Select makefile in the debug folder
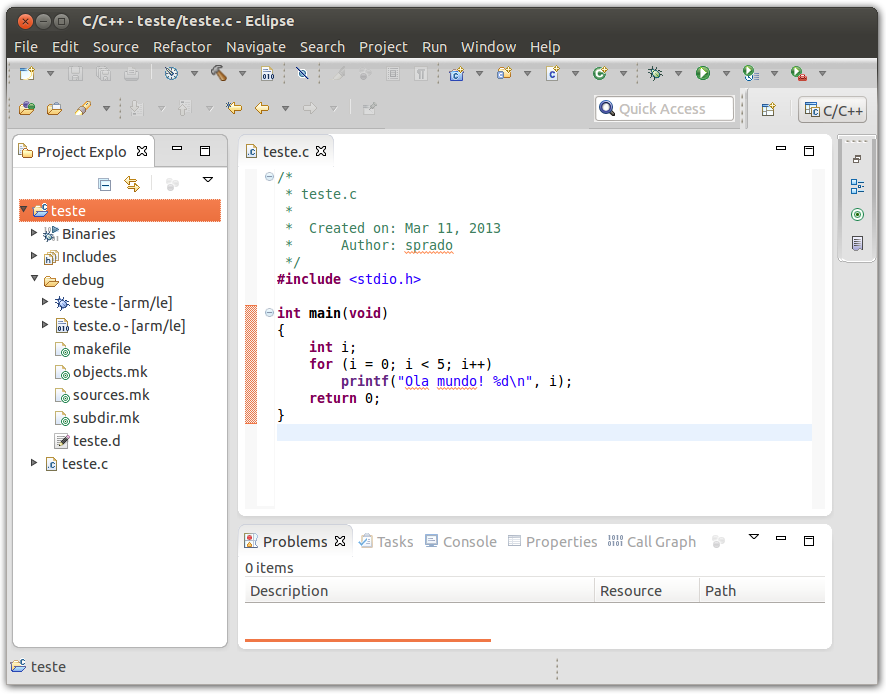 [93, 349]
